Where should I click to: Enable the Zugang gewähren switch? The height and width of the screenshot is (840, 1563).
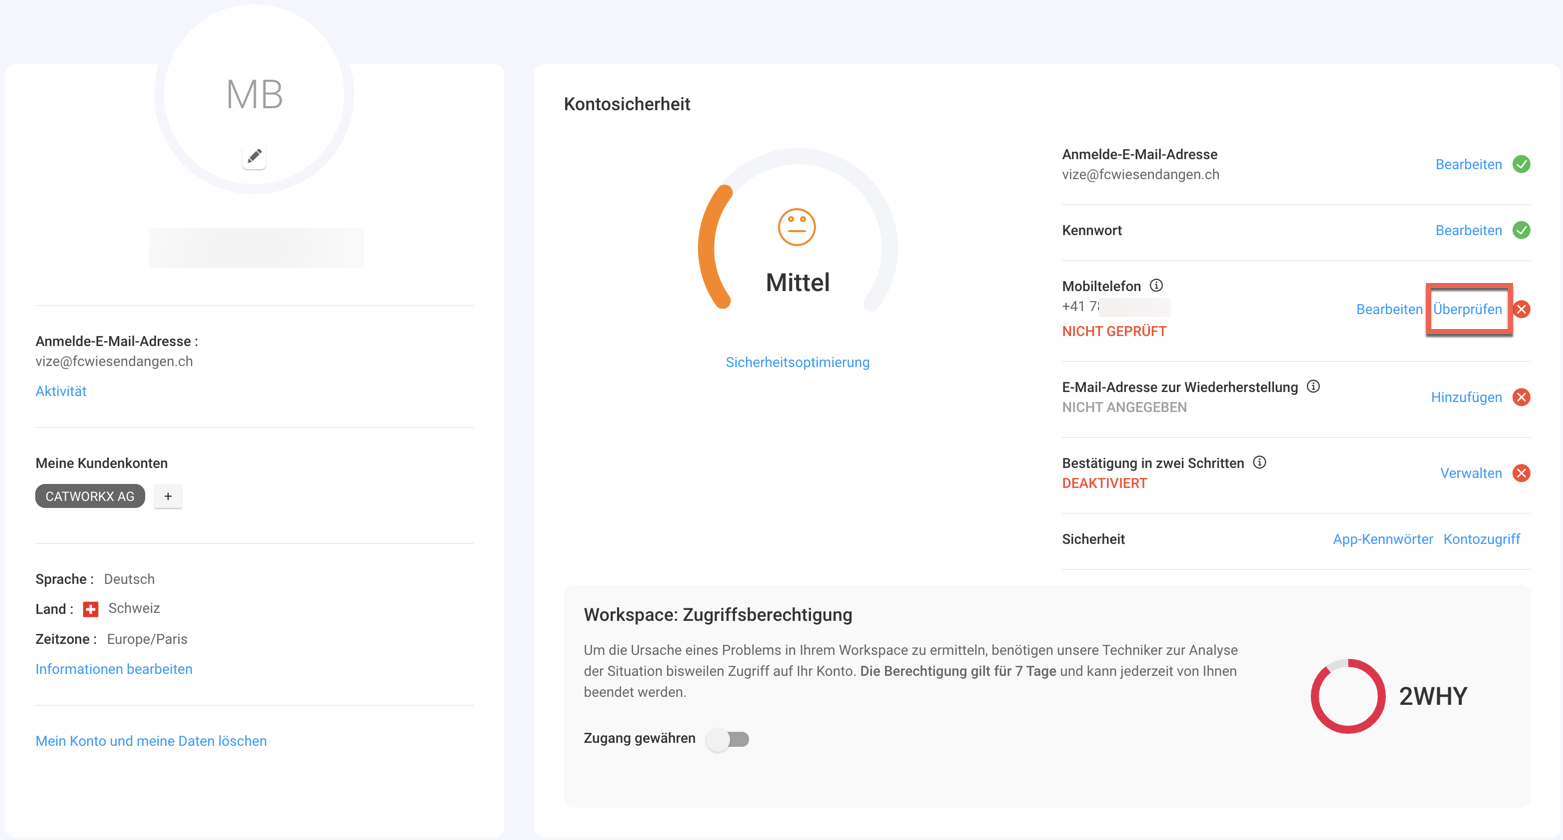coord(728,739)
